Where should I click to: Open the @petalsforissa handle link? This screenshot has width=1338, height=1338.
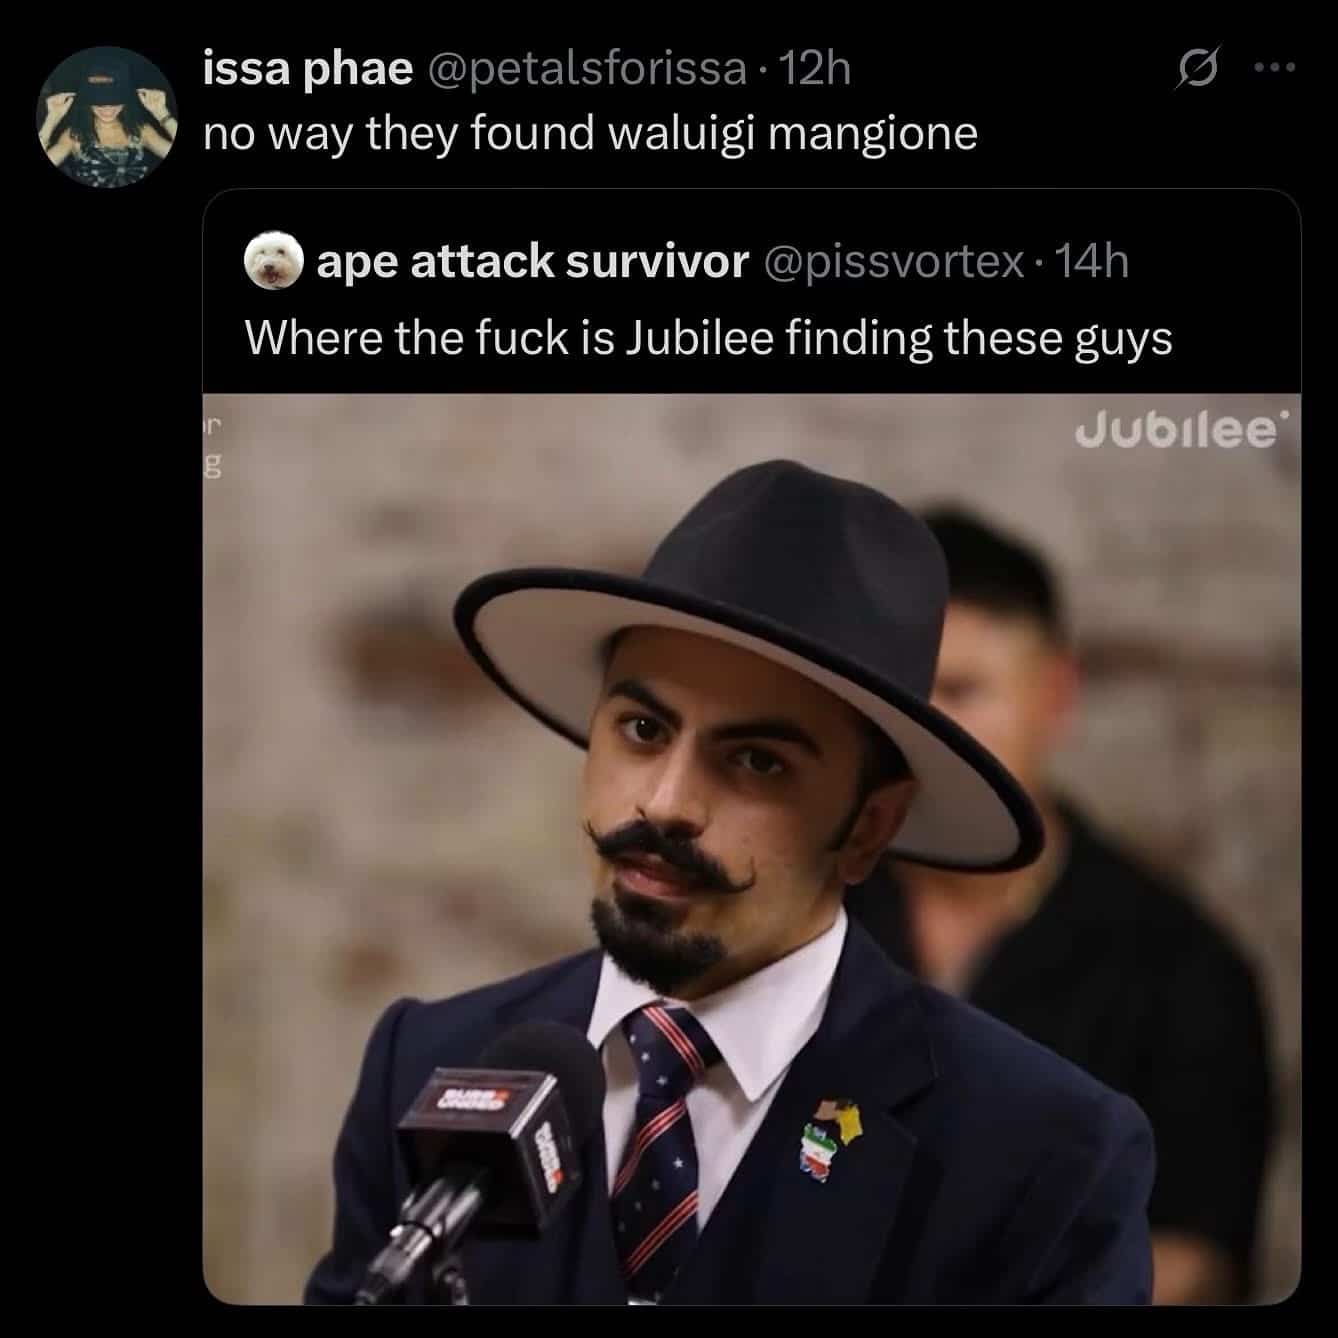pyautogui.click(x=587, y=69)
